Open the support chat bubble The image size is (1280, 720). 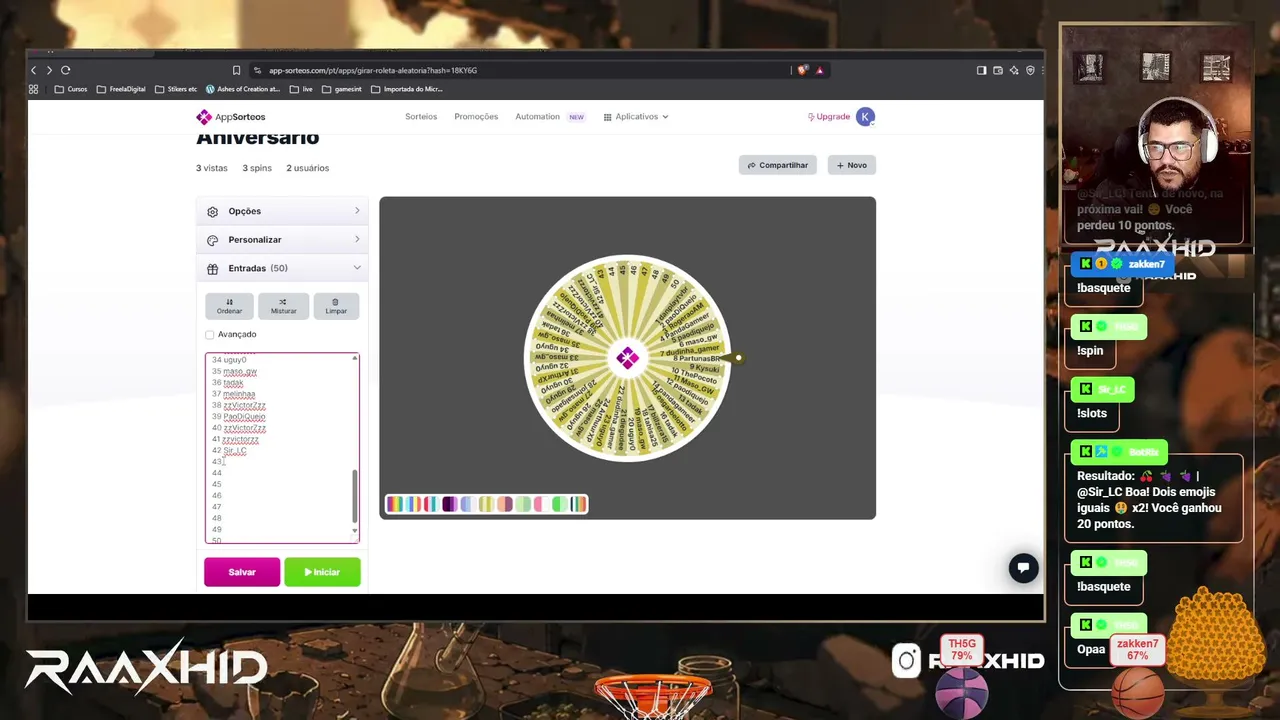pos(1023,568)
